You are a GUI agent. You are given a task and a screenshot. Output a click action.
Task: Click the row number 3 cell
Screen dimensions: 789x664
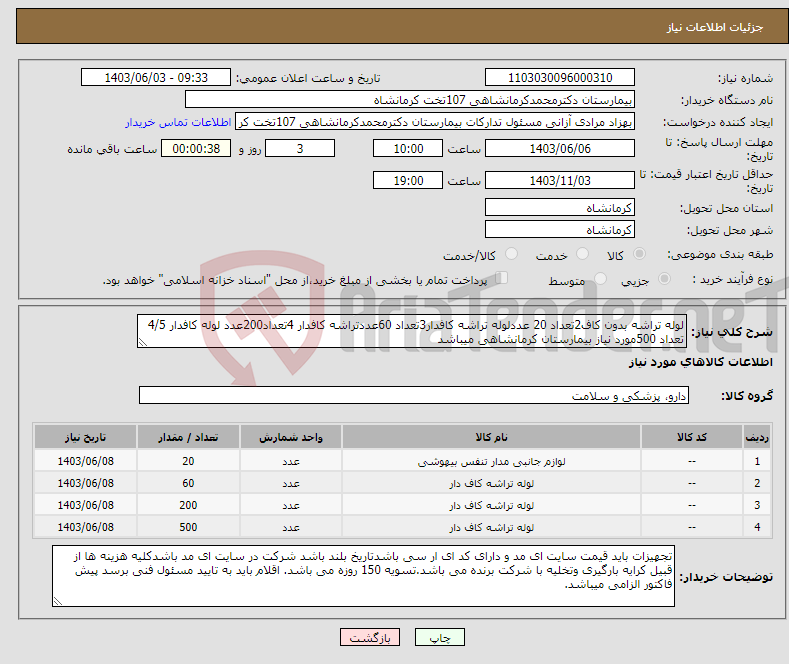(757, 506)
